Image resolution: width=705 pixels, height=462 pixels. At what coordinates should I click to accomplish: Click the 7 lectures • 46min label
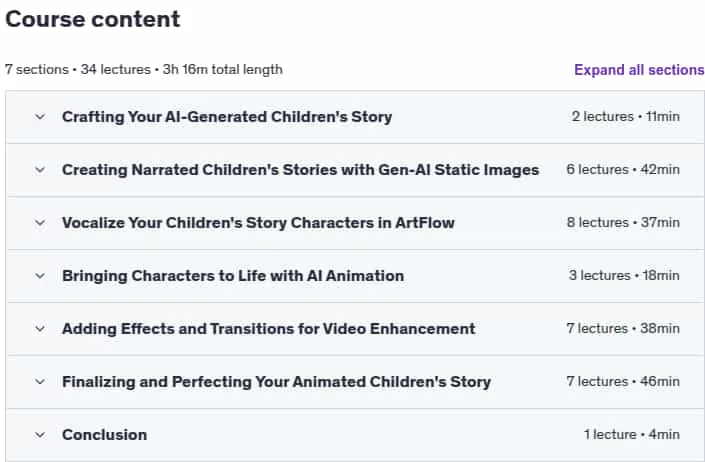623,382
